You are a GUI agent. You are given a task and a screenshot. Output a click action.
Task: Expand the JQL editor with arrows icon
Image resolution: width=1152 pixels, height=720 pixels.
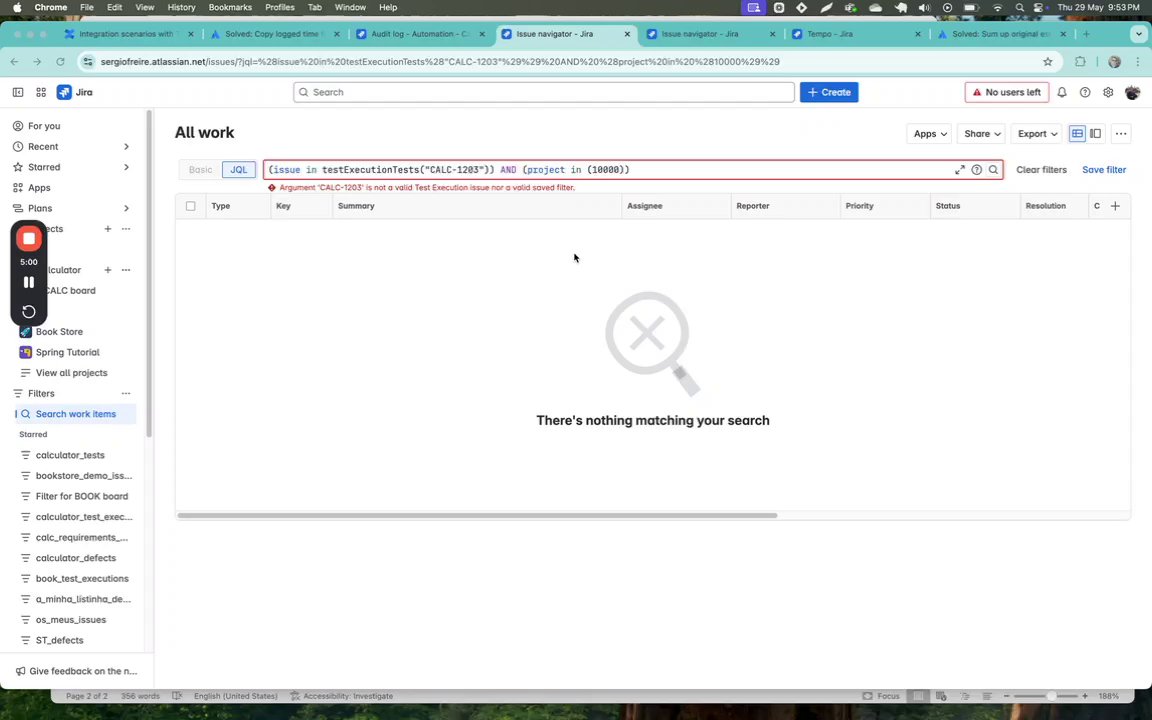click(960, 170)
